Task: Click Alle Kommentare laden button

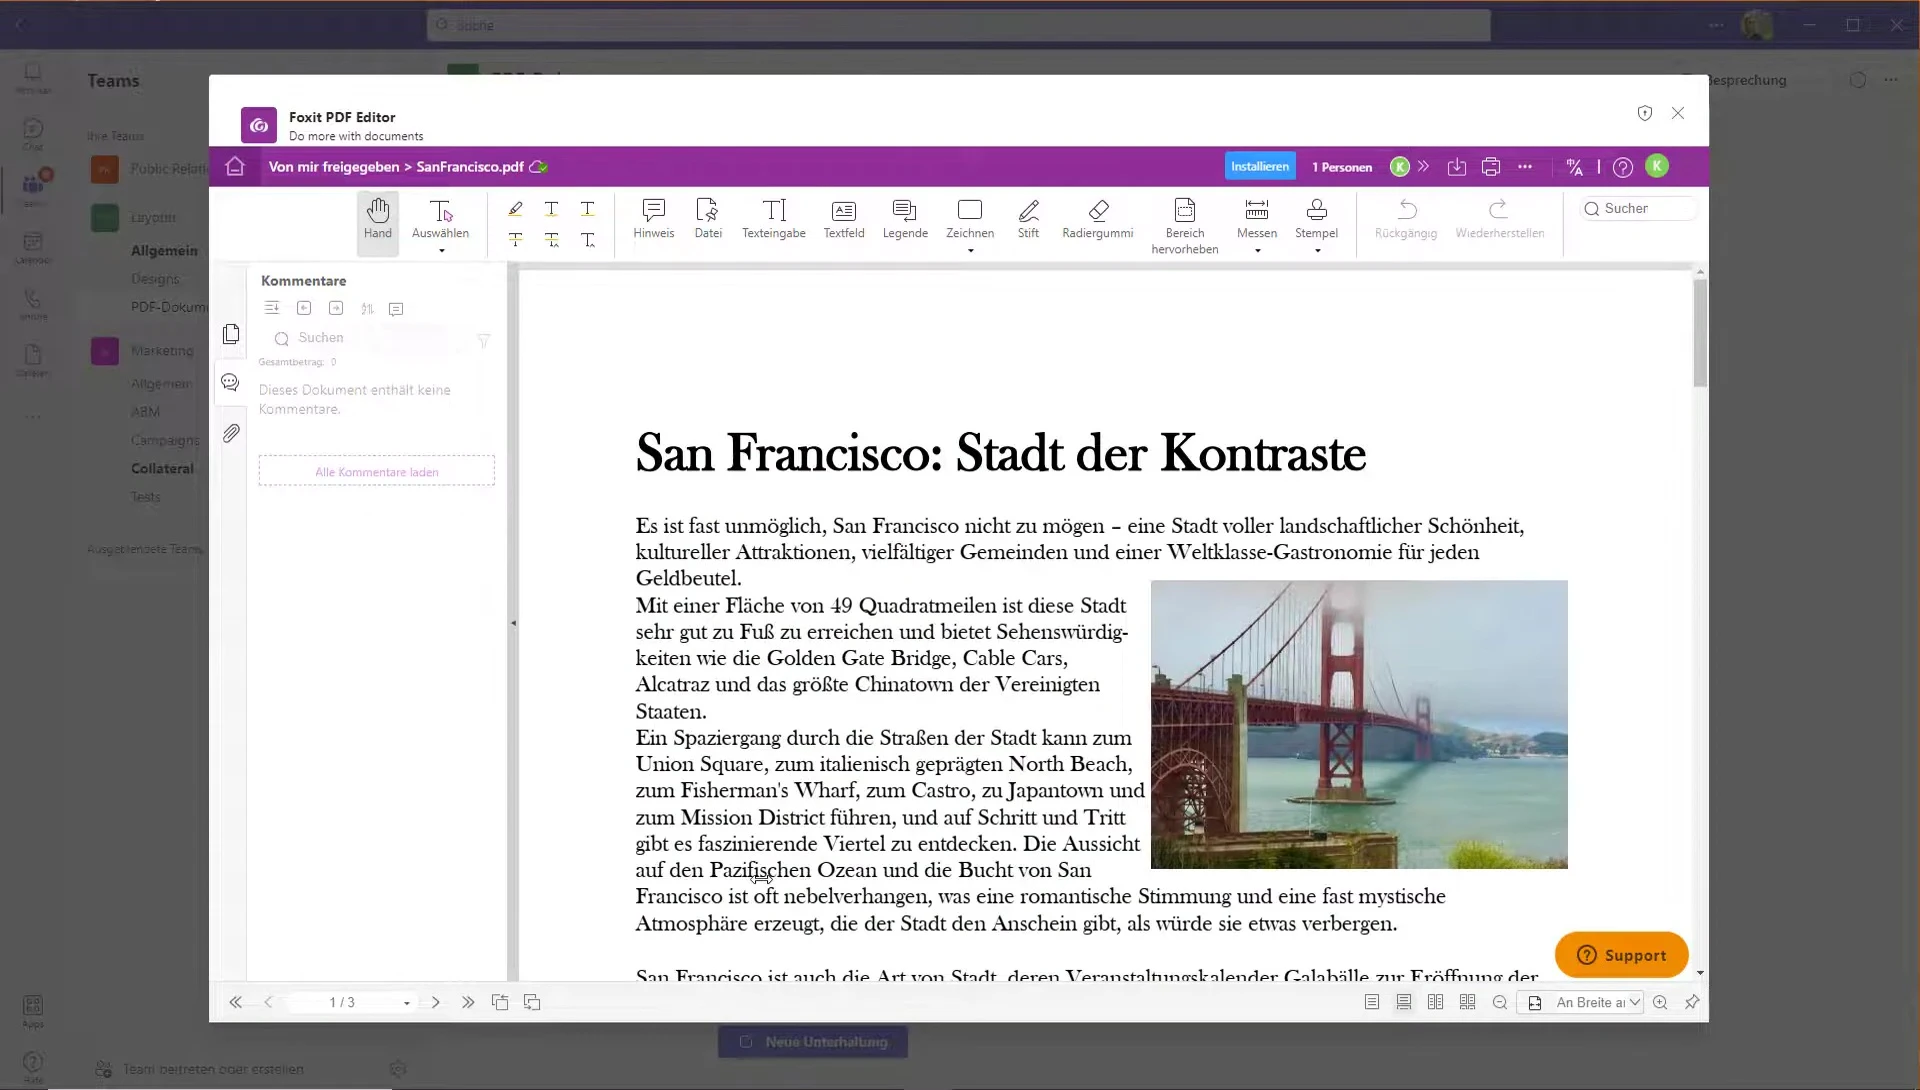Action: 377,471
